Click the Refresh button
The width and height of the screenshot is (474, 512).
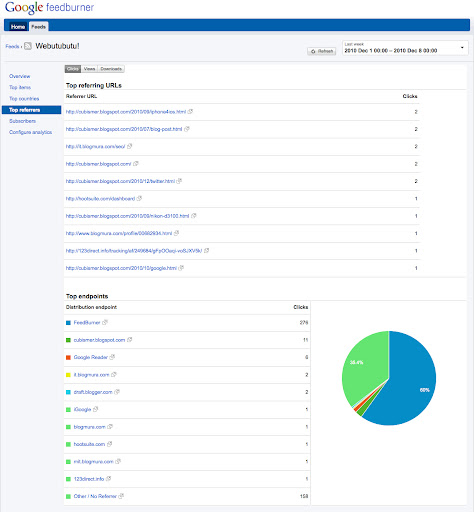(x=322, y=51)
